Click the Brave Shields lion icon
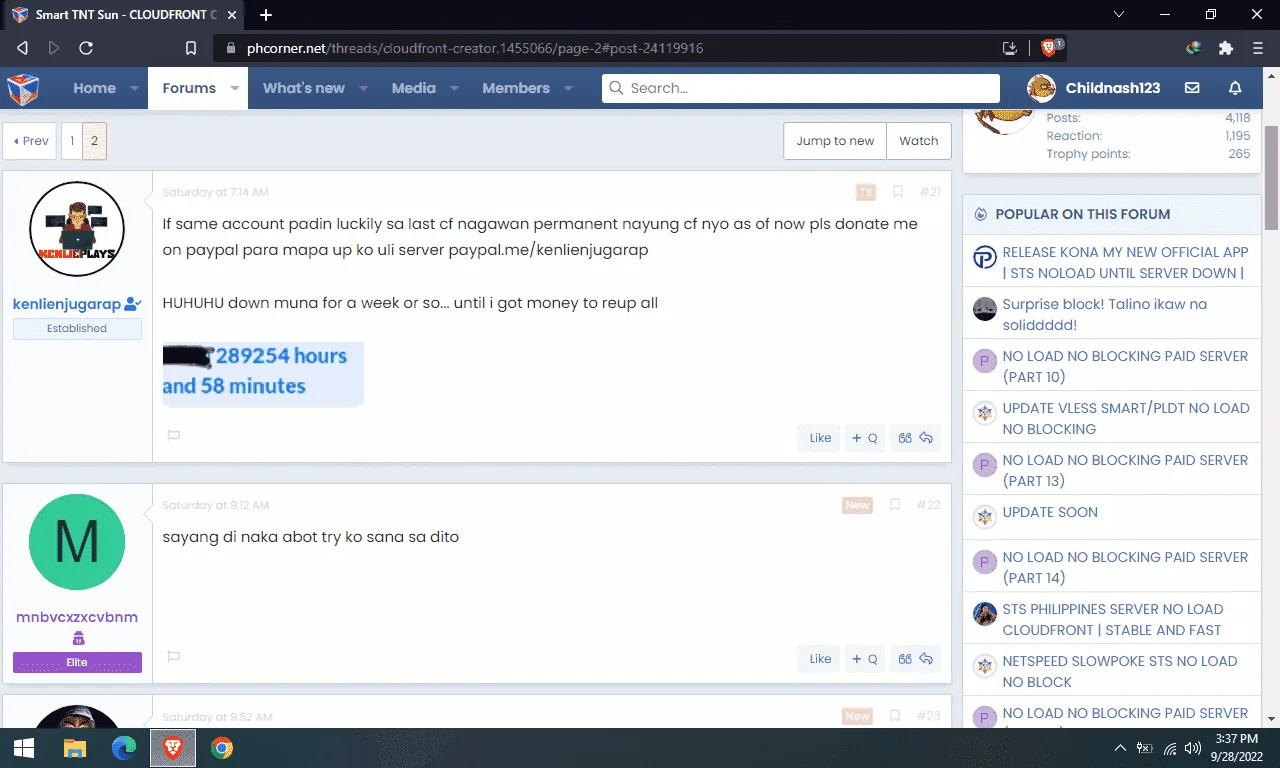This screenshot has width=1280, height=768. point(1050,48)
